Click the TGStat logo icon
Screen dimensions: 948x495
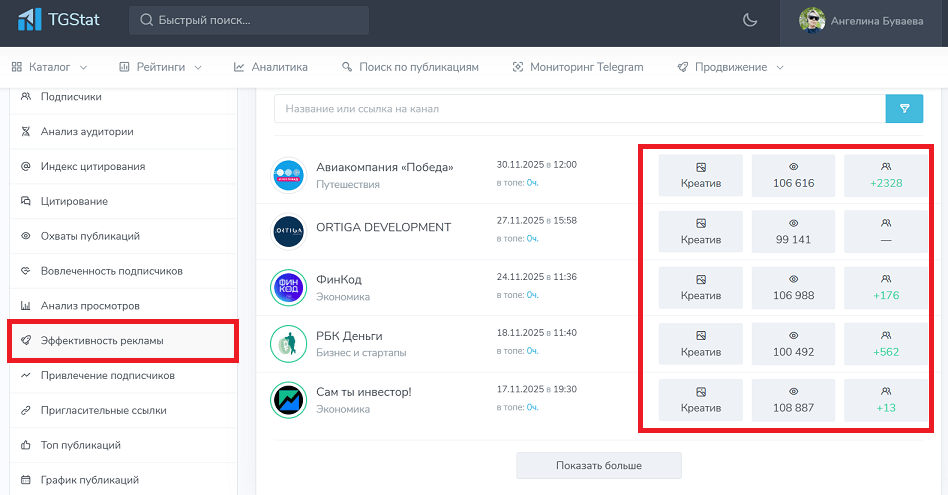(x=30, y=20)
